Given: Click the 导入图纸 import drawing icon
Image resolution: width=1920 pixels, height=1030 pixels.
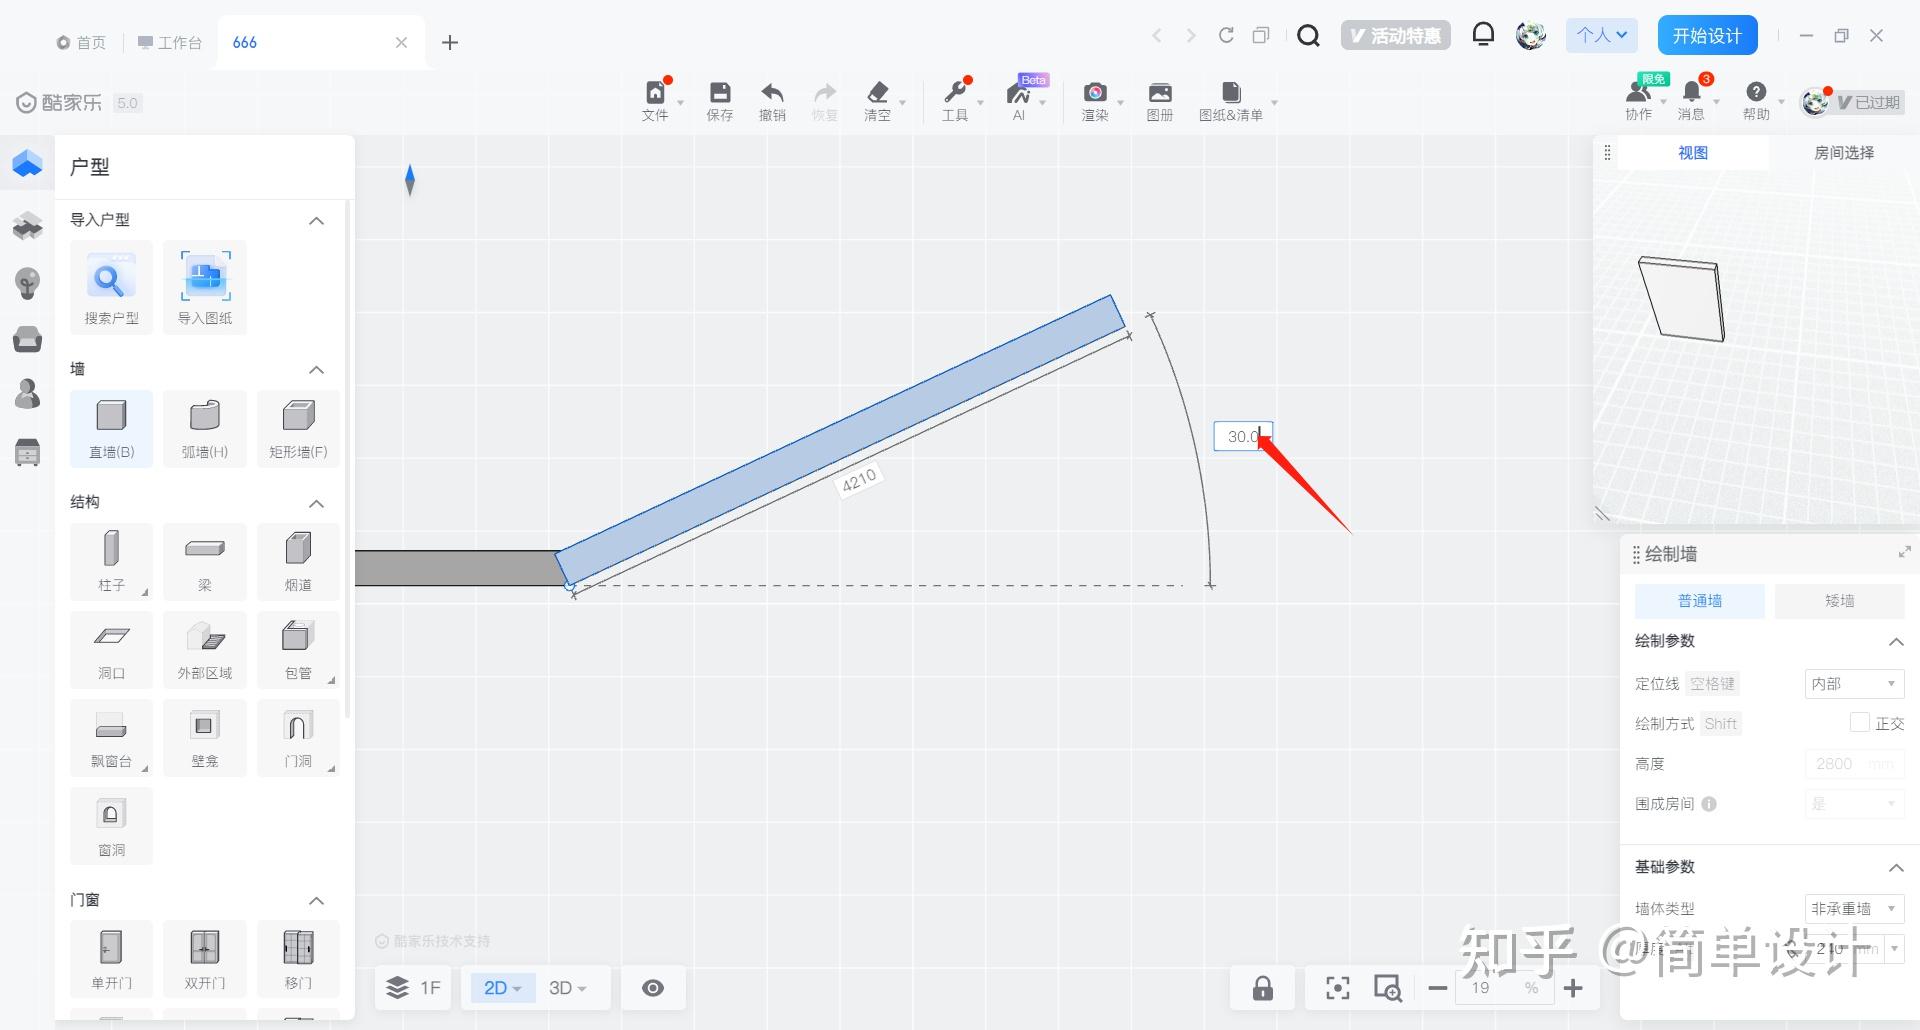Looking at the screenshot, I should point(205,287).
